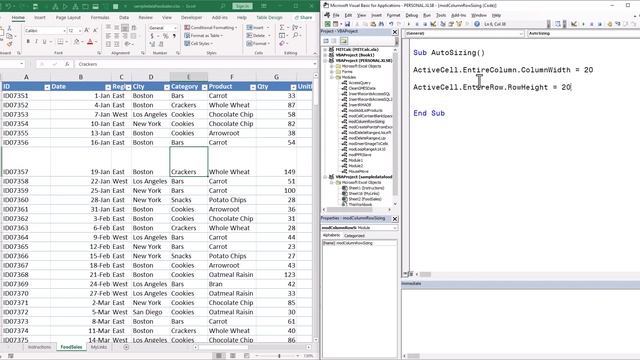640x360 pixels.
Task: Open the font name Calibri dropdown
Action: point(64,31)
